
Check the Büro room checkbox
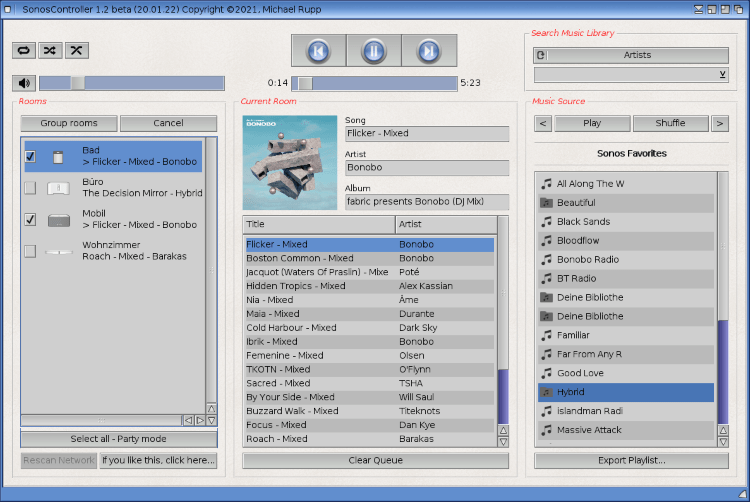pyautogui.click(x=30, y=188)
